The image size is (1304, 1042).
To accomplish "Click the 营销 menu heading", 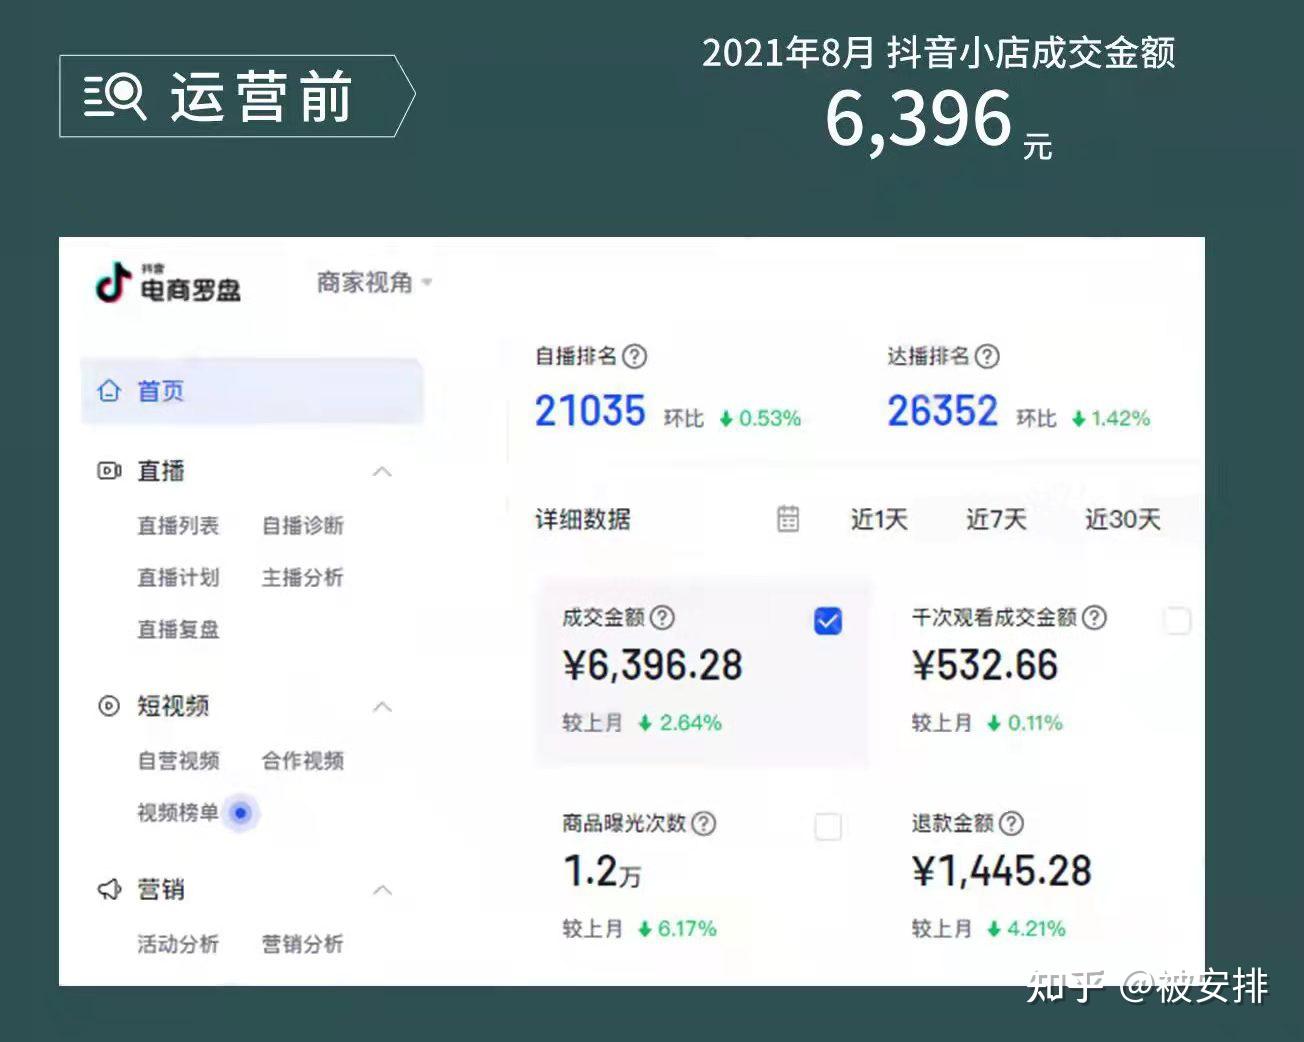I will coord(161,889).
